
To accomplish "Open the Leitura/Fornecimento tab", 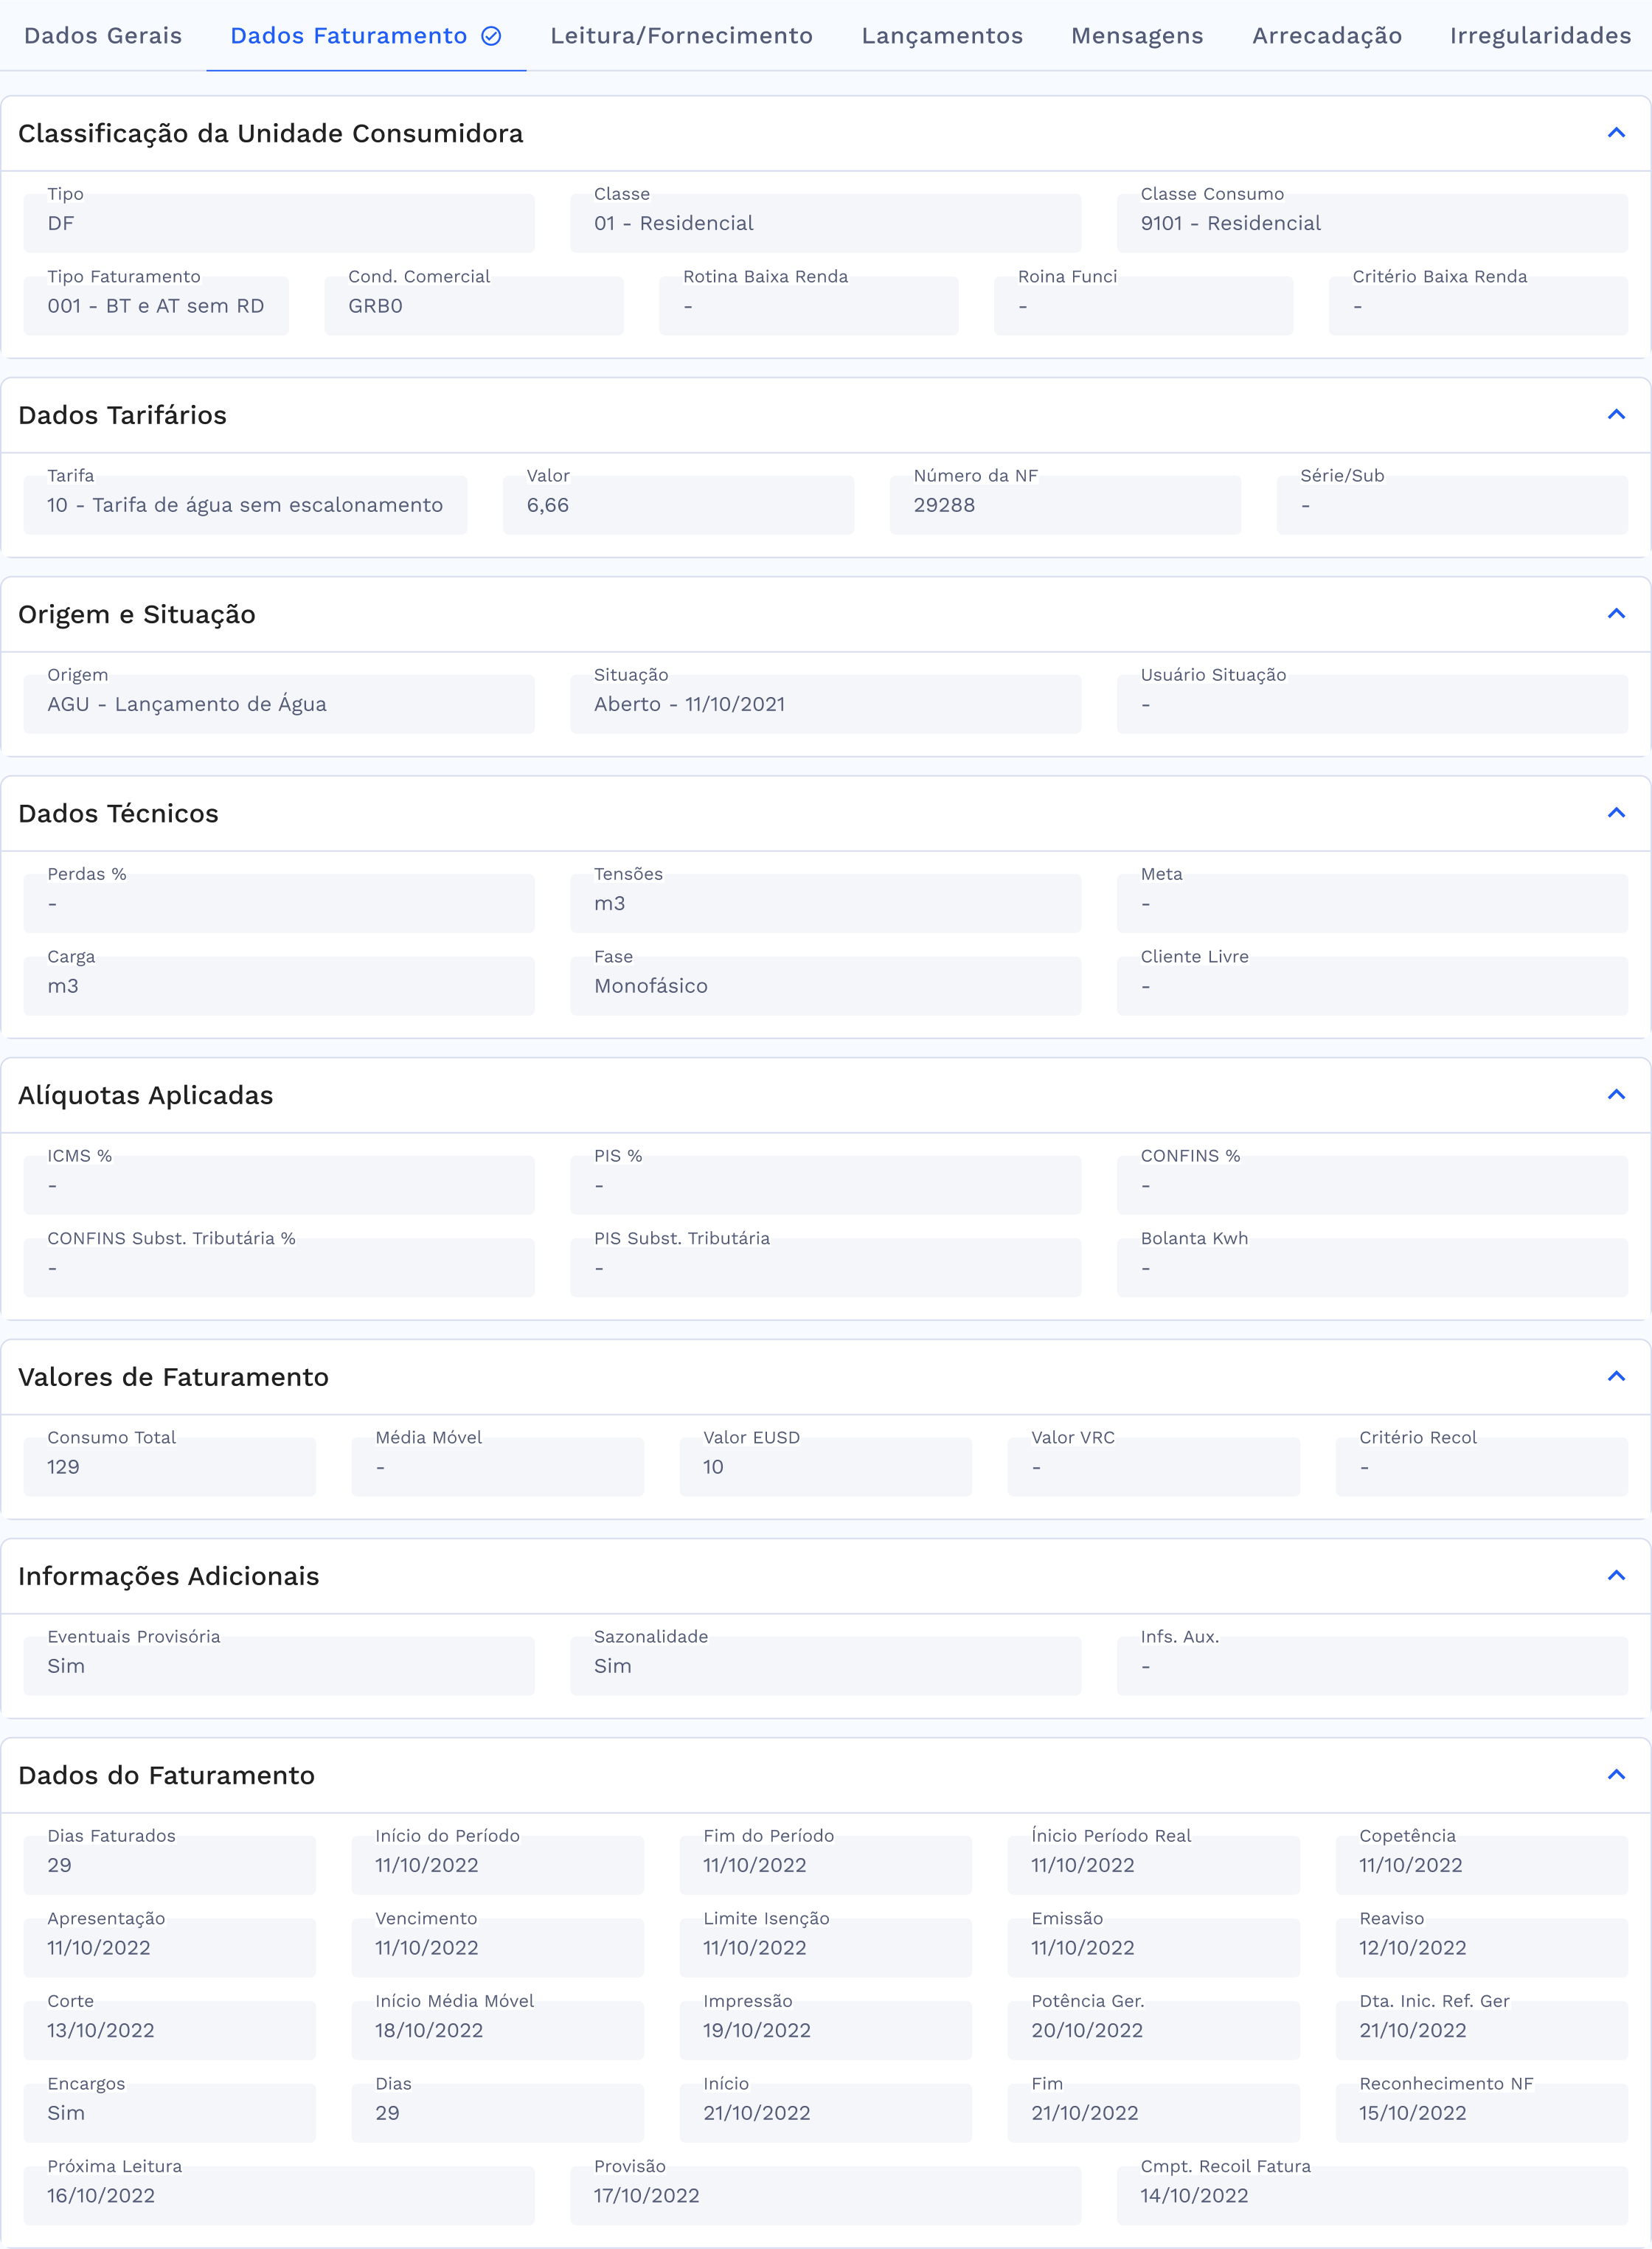I will [681, 36].
